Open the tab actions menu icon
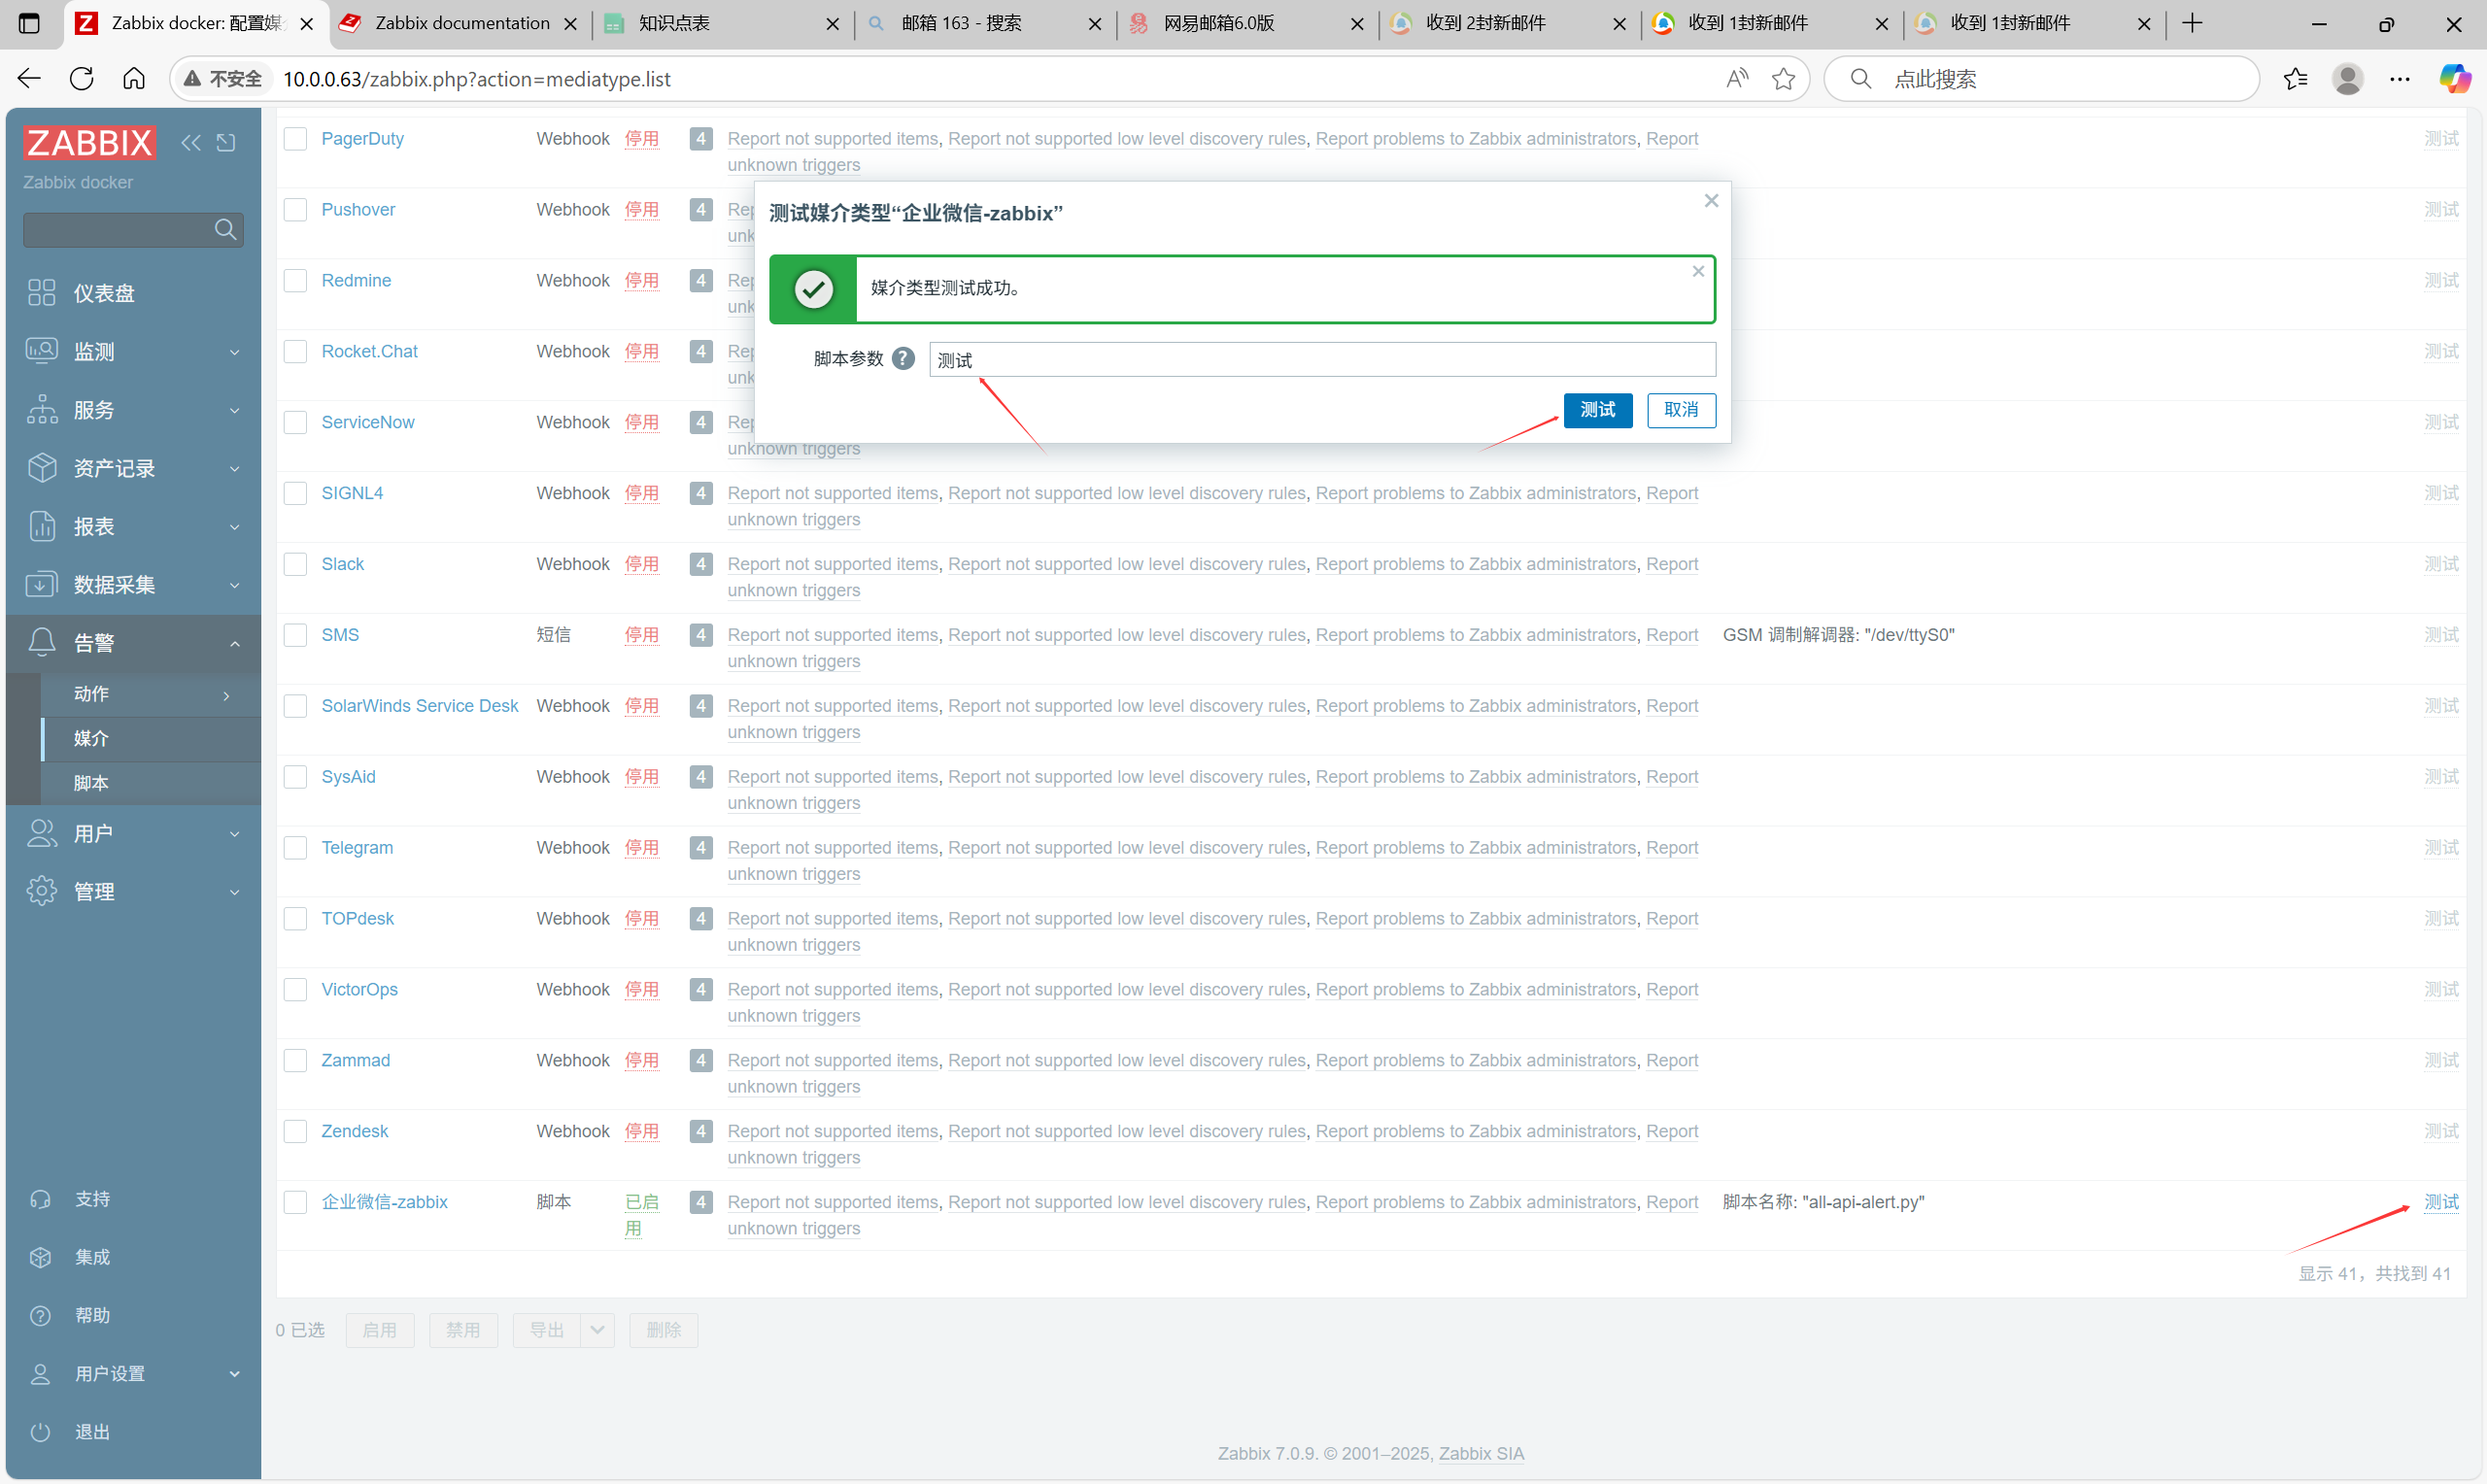The width and height of the screenshot is (2487, 1484). click(29, 23)
